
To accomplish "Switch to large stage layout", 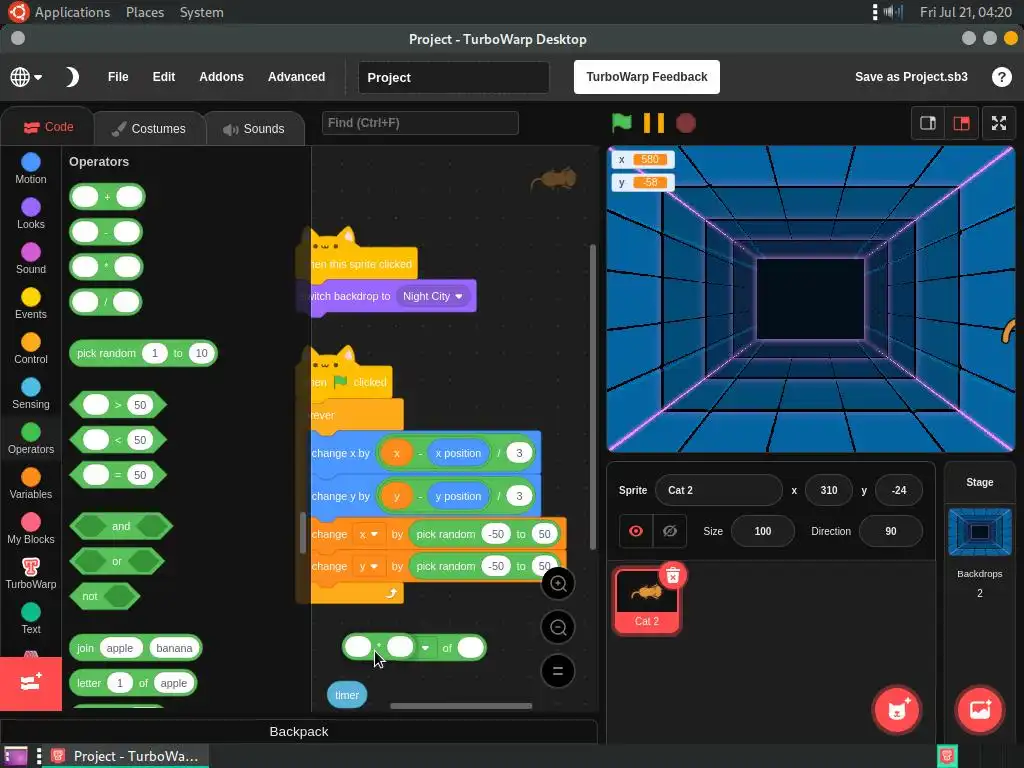I will [x=961, y=123].
